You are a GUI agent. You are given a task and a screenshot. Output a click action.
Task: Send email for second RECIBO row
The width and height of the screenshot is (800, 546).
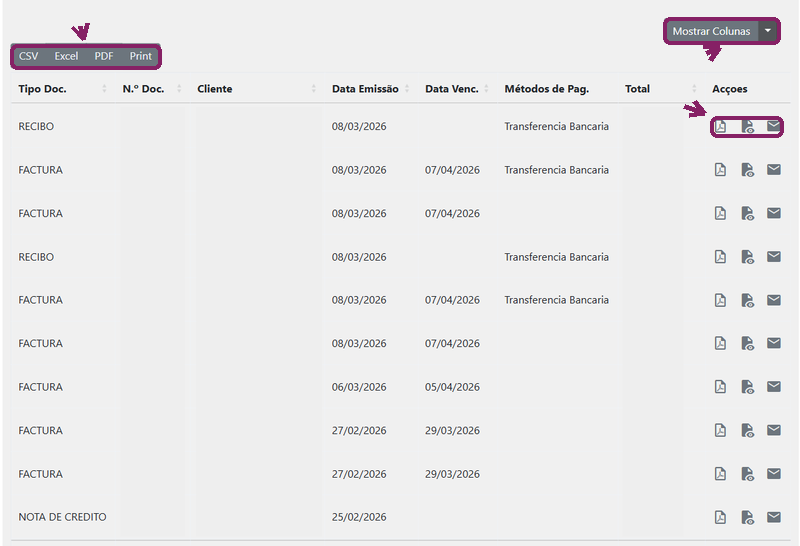773,256
